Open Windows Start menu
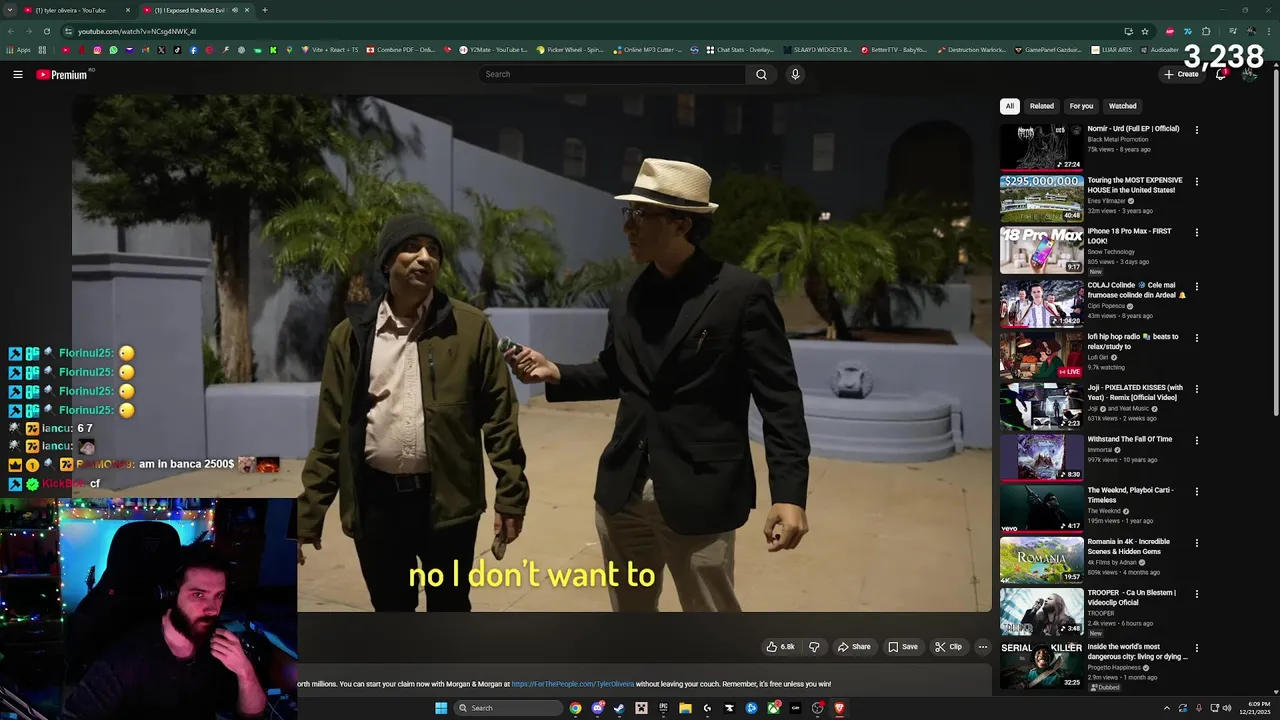Screen dimensions: 1280x720 click(441, 708)
